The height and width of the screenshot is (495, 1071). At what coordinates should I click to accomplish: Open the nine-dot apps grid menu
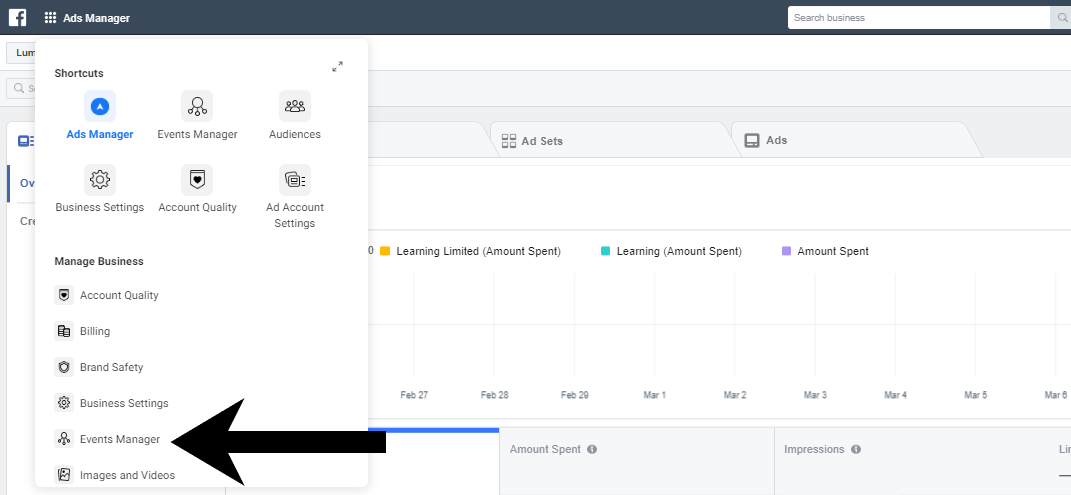51,18
